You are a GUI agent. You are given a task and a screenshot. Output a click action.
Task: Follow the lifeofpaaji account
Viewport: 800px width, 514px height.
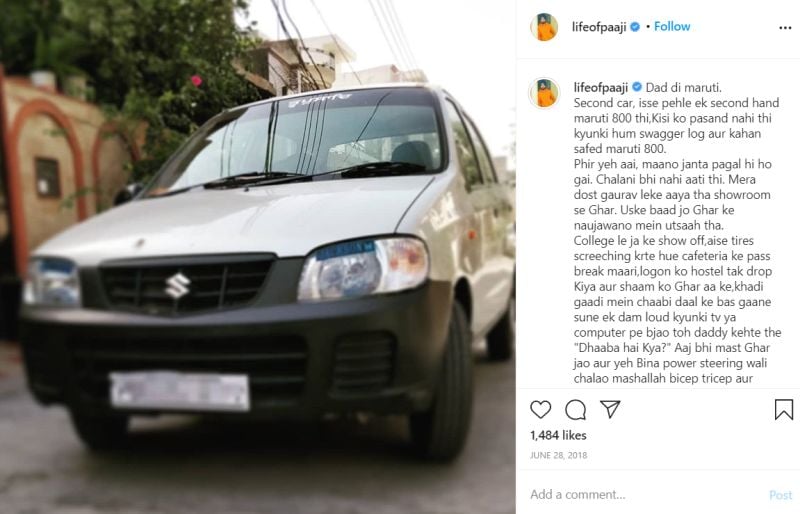coord(672,27)
